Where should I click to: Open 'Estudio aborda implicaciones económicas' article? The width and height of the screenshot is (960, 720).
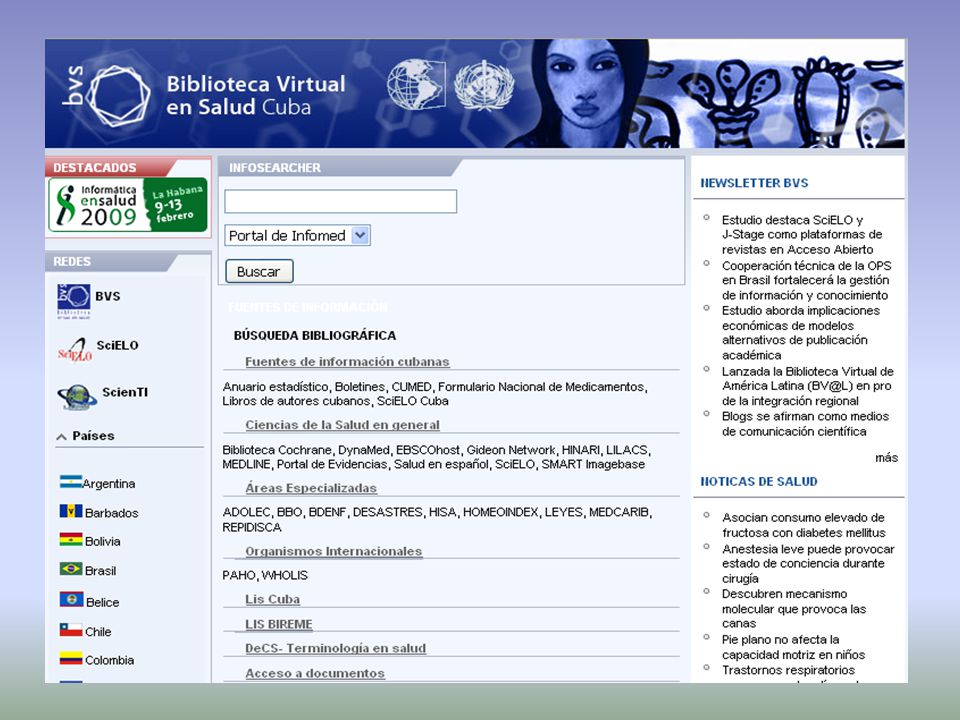click(x=801, y=333)
